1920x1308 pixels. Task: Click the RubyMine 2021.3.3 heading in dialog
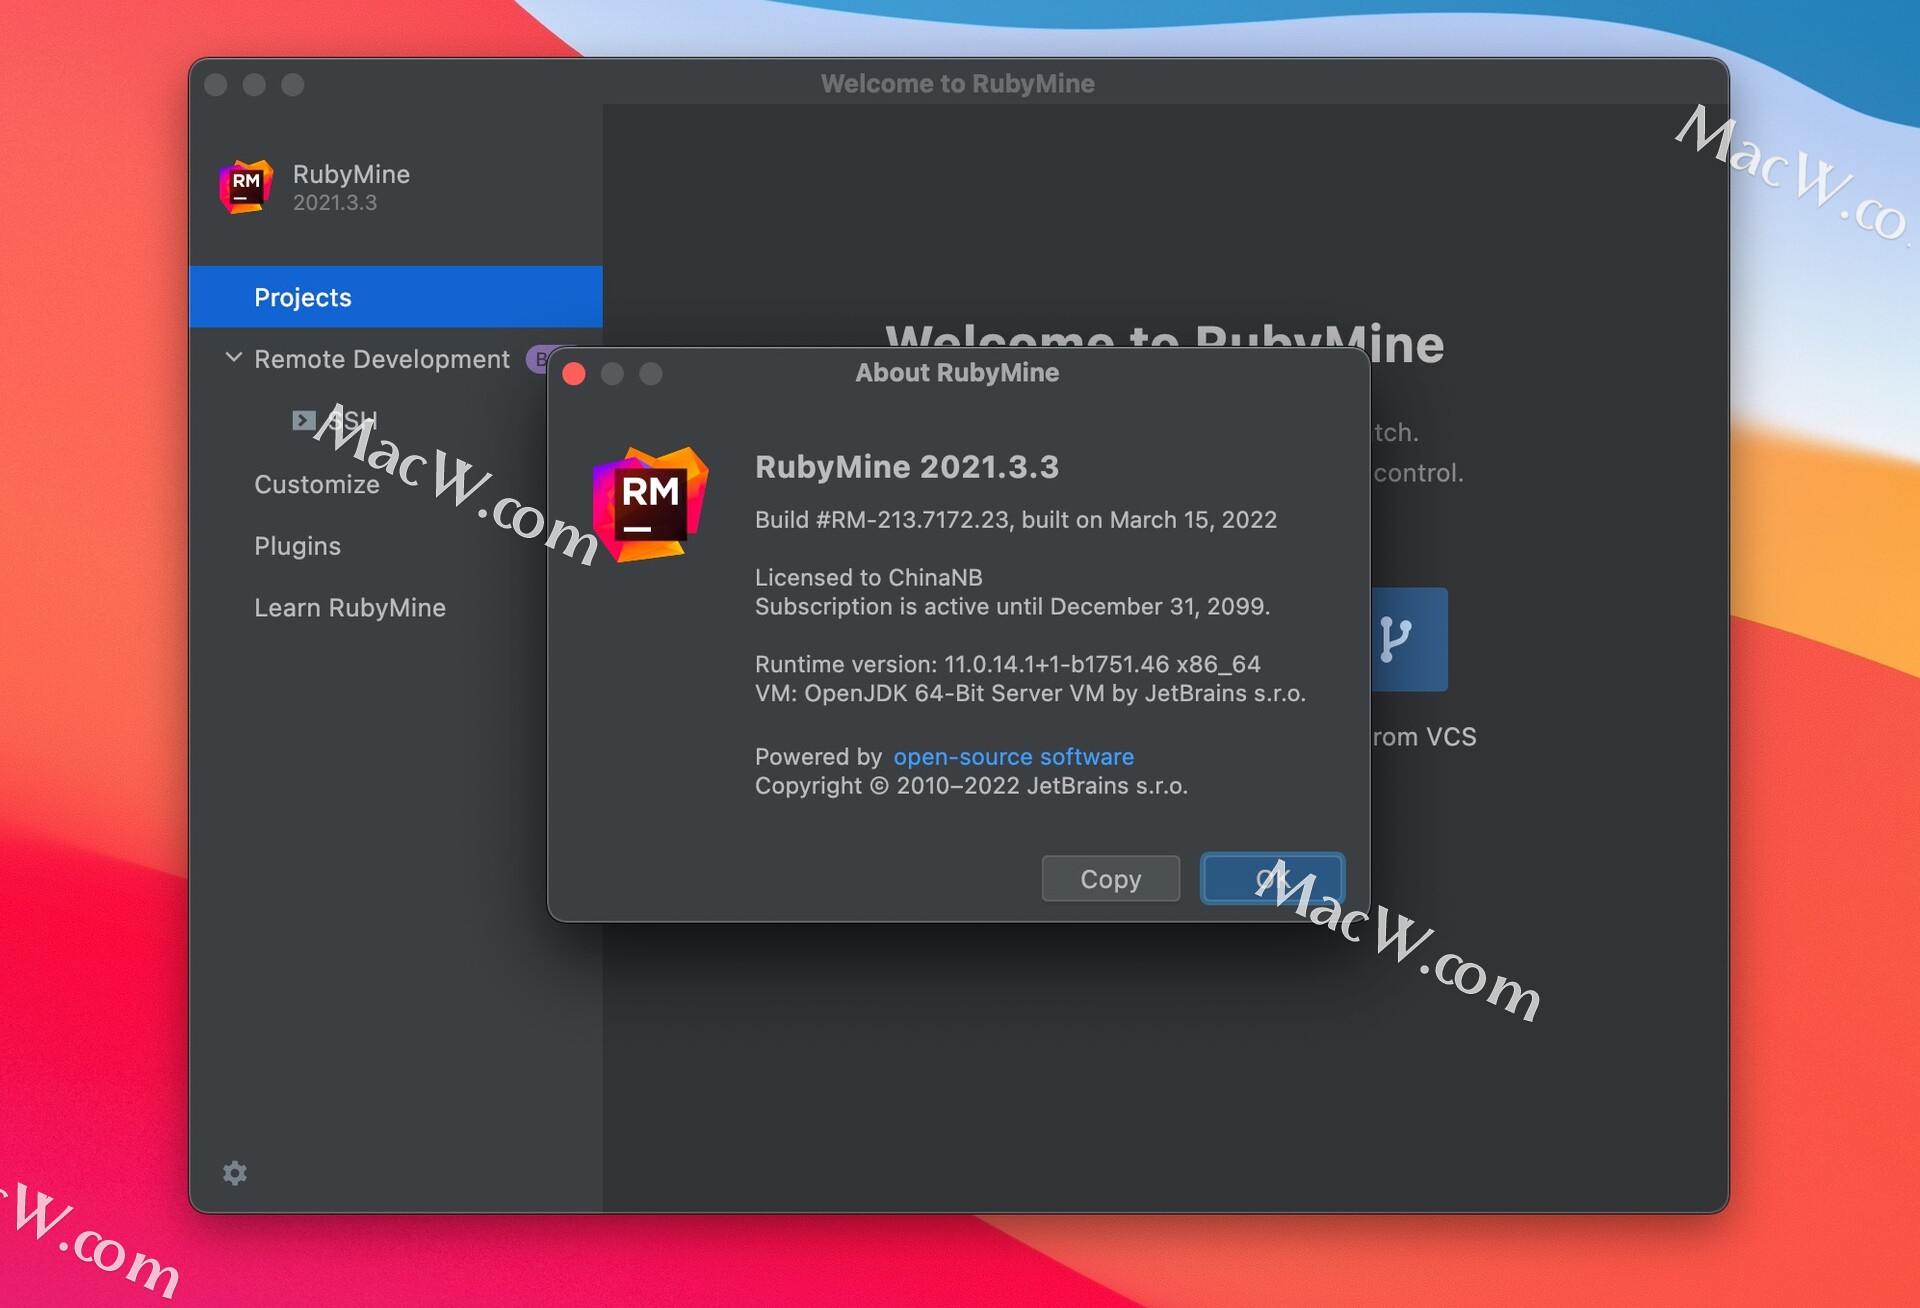point(906,467)
